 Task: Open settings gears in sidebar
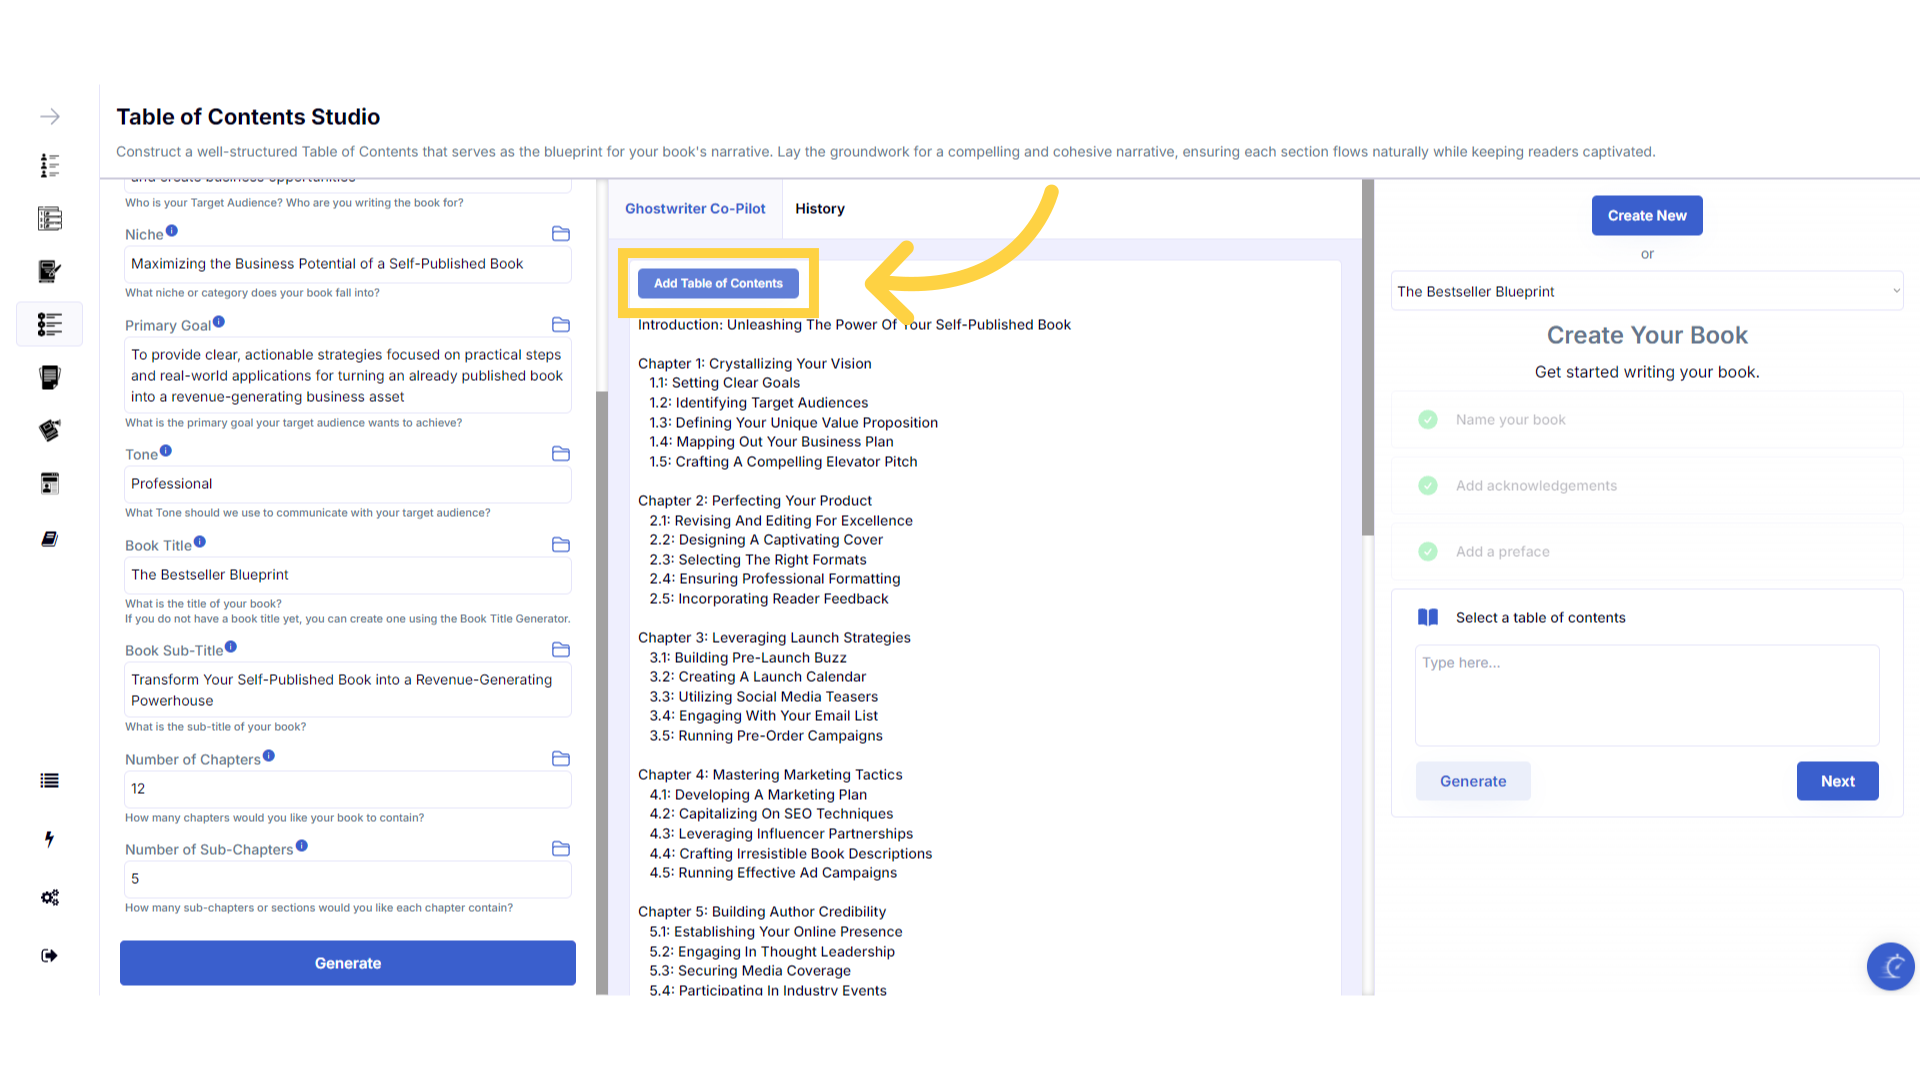(x=49, y=898)
